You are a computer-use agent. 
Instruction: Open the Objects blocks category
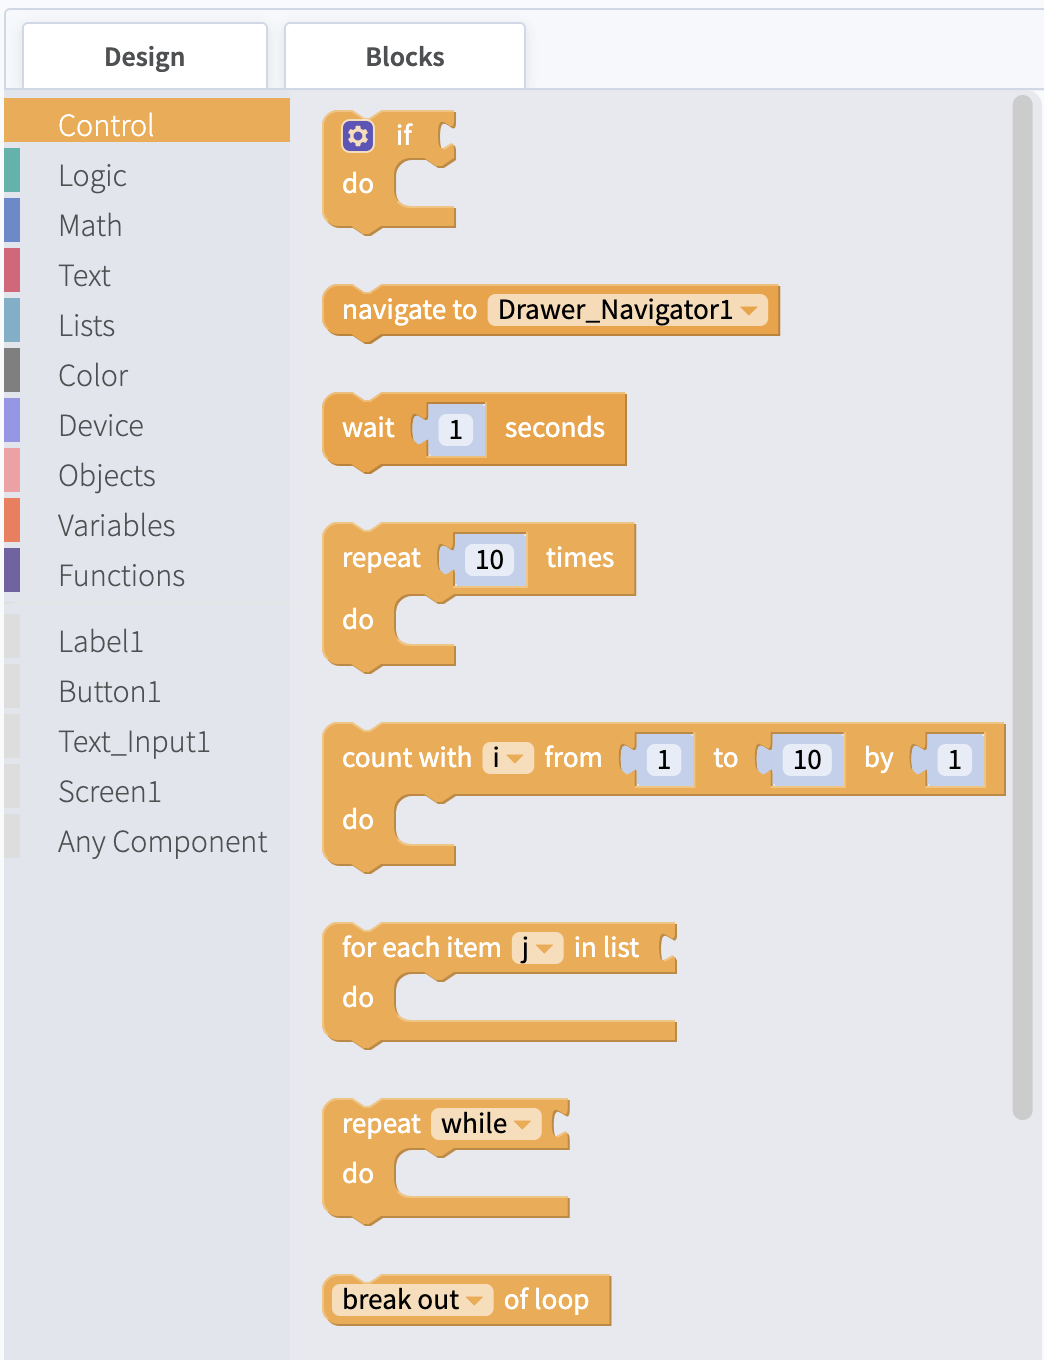[x=106, y=475]
